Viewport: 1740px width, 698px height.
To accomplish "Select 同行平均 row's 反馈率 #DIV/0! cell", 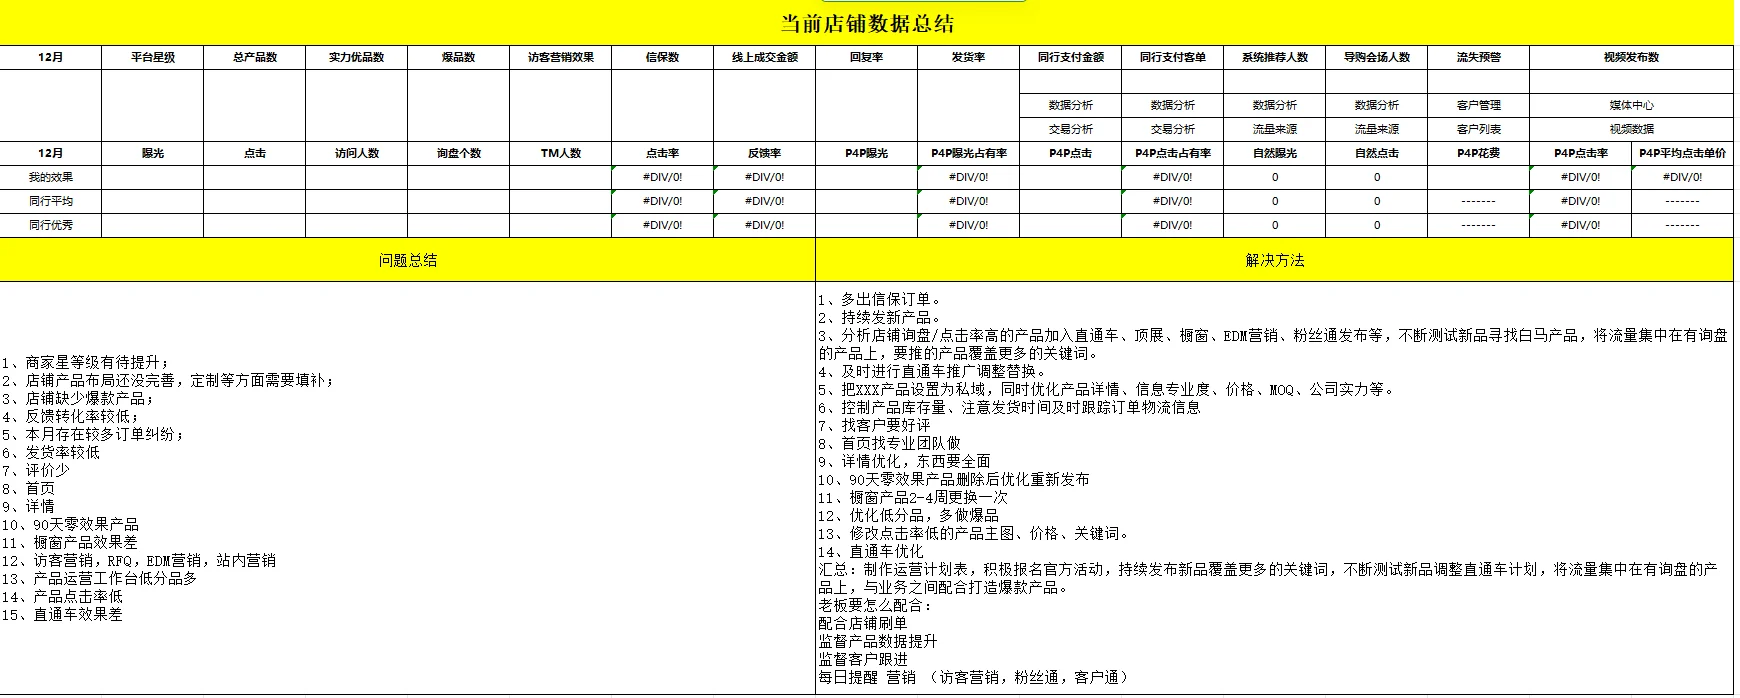I will [x=765, y=201].
